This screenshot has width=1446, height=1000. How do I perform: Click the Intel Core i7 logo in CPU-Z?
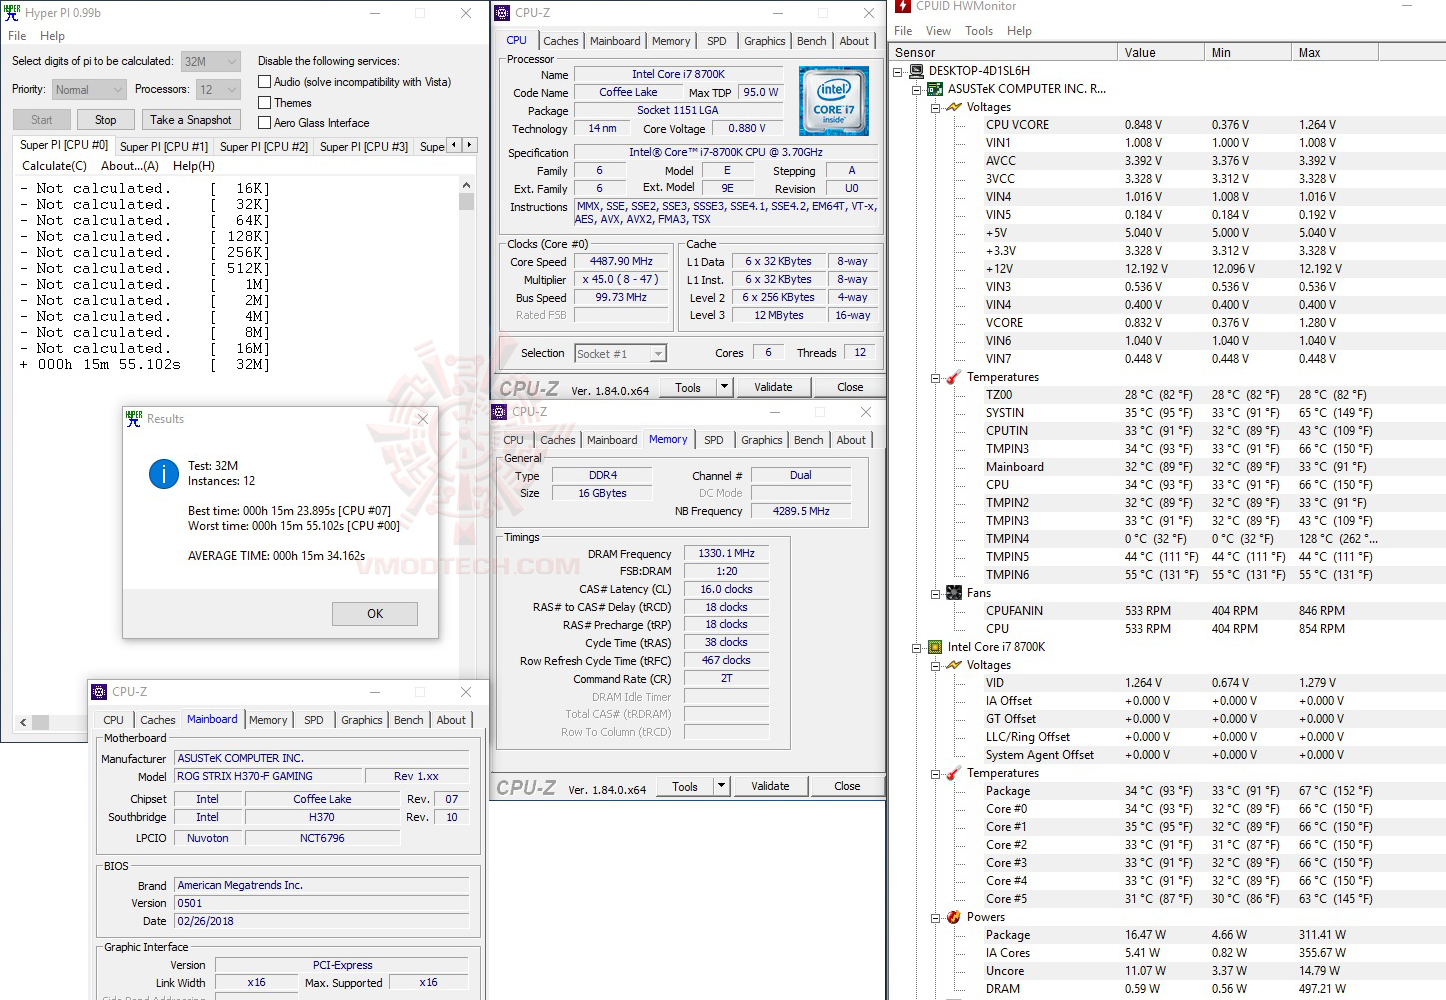[x=833, y=100]
